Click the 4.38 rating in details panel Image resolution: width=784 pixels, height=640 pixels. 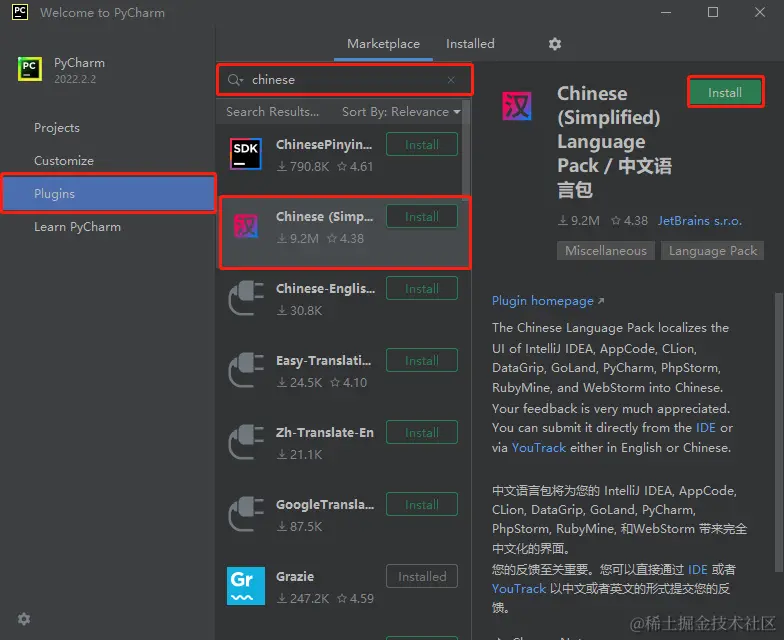click(630, 220)
